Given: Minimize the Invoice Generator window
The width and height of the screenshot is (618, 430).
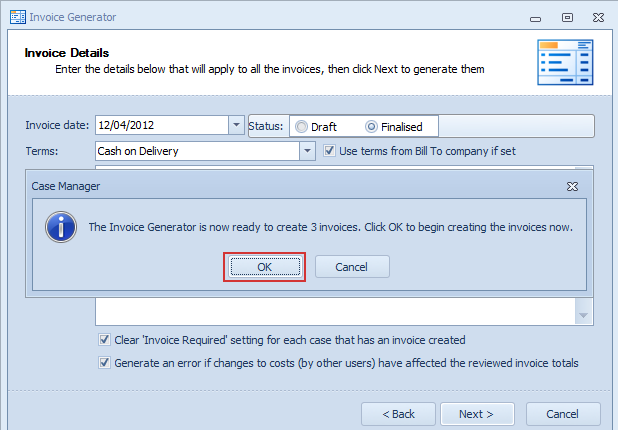Looking at the screenshot, I should 535,19.
